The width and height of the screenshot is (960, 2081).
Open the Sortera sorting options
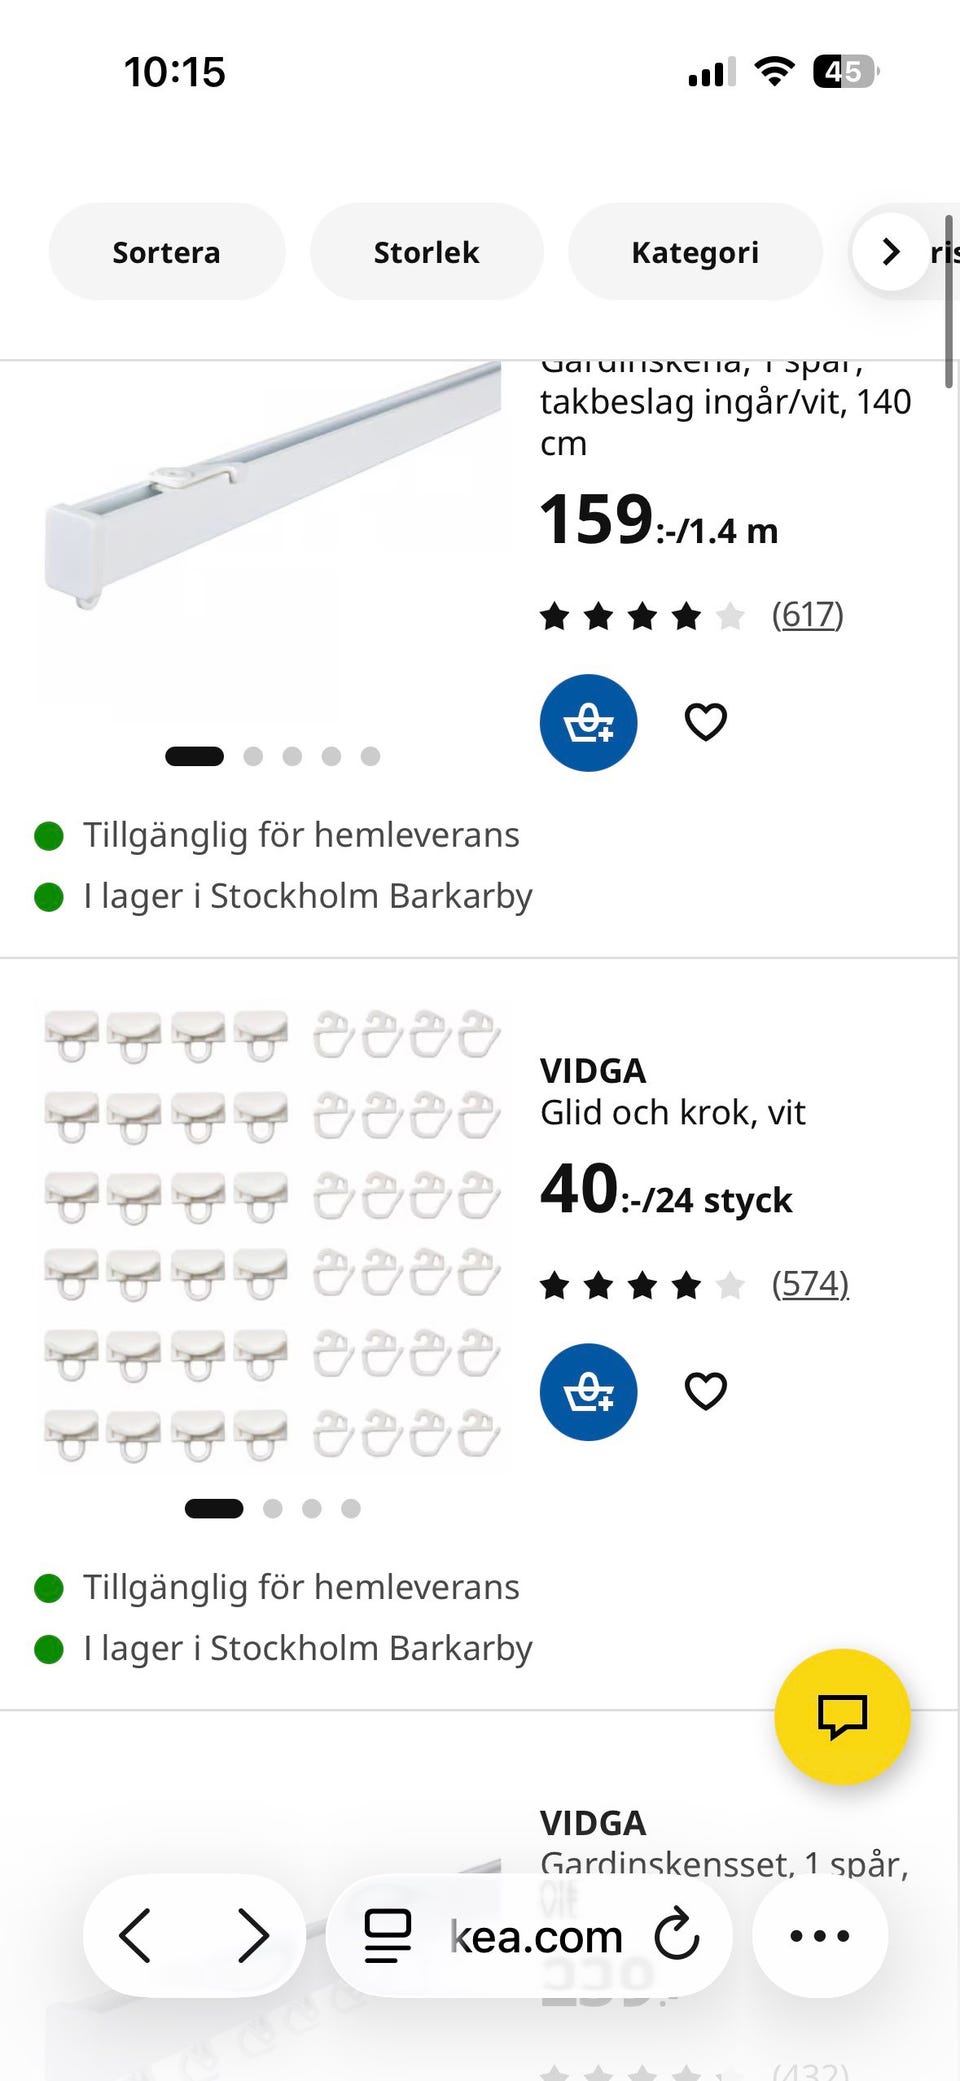click(x=166, y=252)
